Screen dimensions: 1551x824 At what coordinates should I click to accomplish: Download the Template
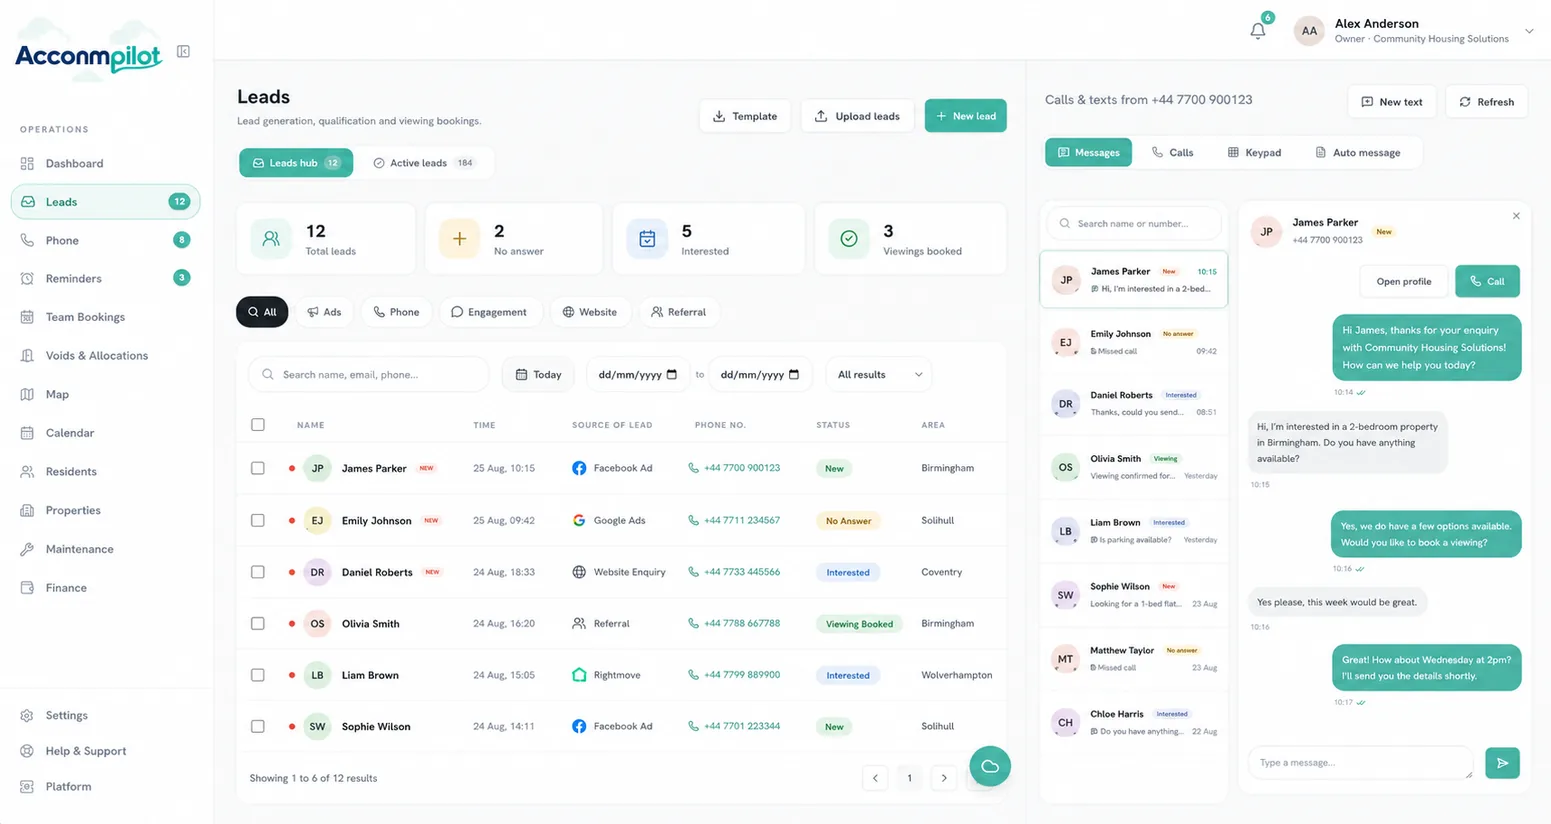745,116
